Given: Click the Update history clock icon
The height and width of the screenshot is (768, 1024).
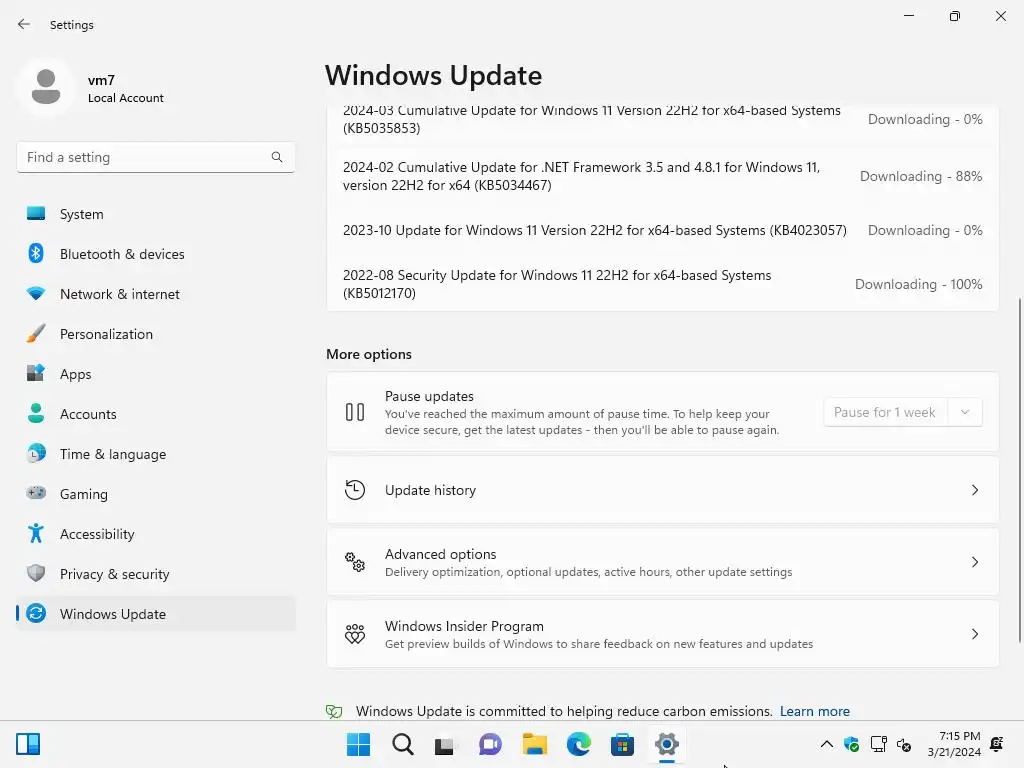Looking at the screenshot, I should (x=355, y=490).
